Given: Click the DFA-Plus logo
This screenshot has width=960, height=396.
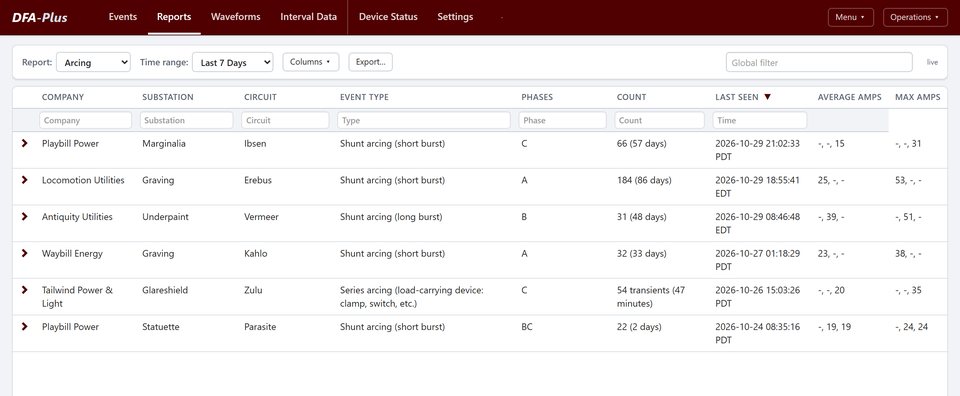Looking at the screenshot, I should (x=40, y=17).
